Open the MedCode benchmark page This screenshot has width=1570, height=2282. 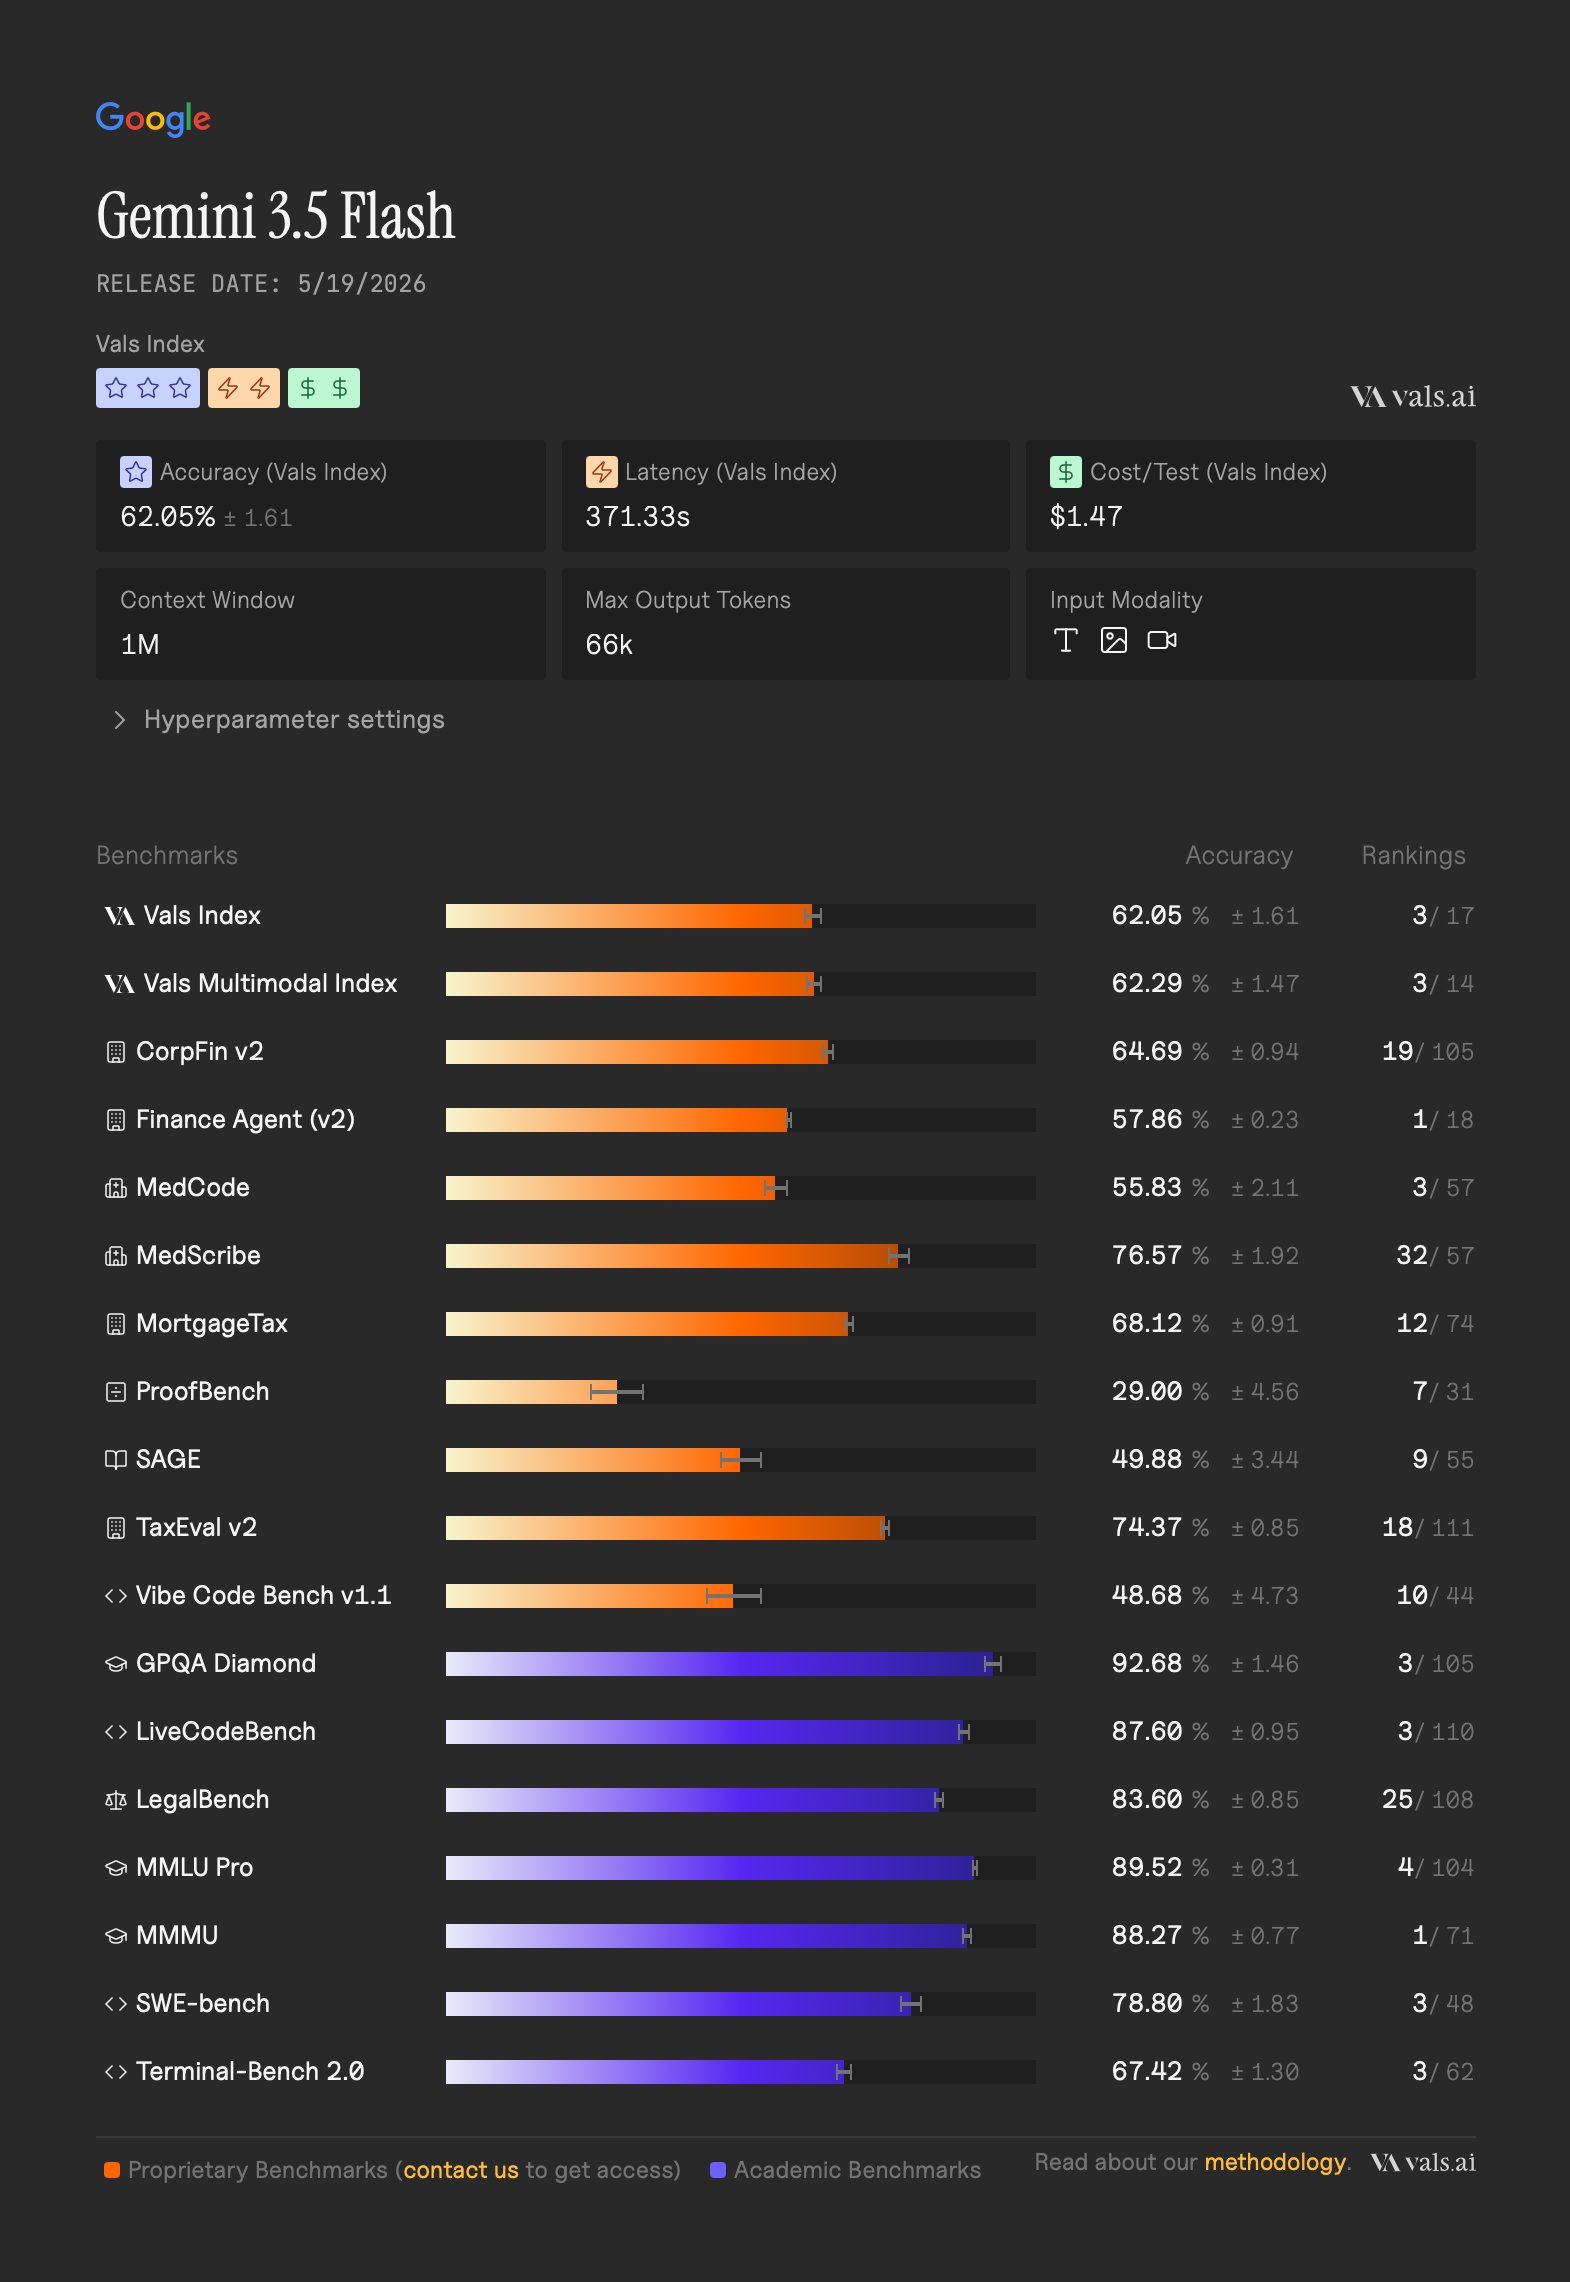coord(193,1188)
